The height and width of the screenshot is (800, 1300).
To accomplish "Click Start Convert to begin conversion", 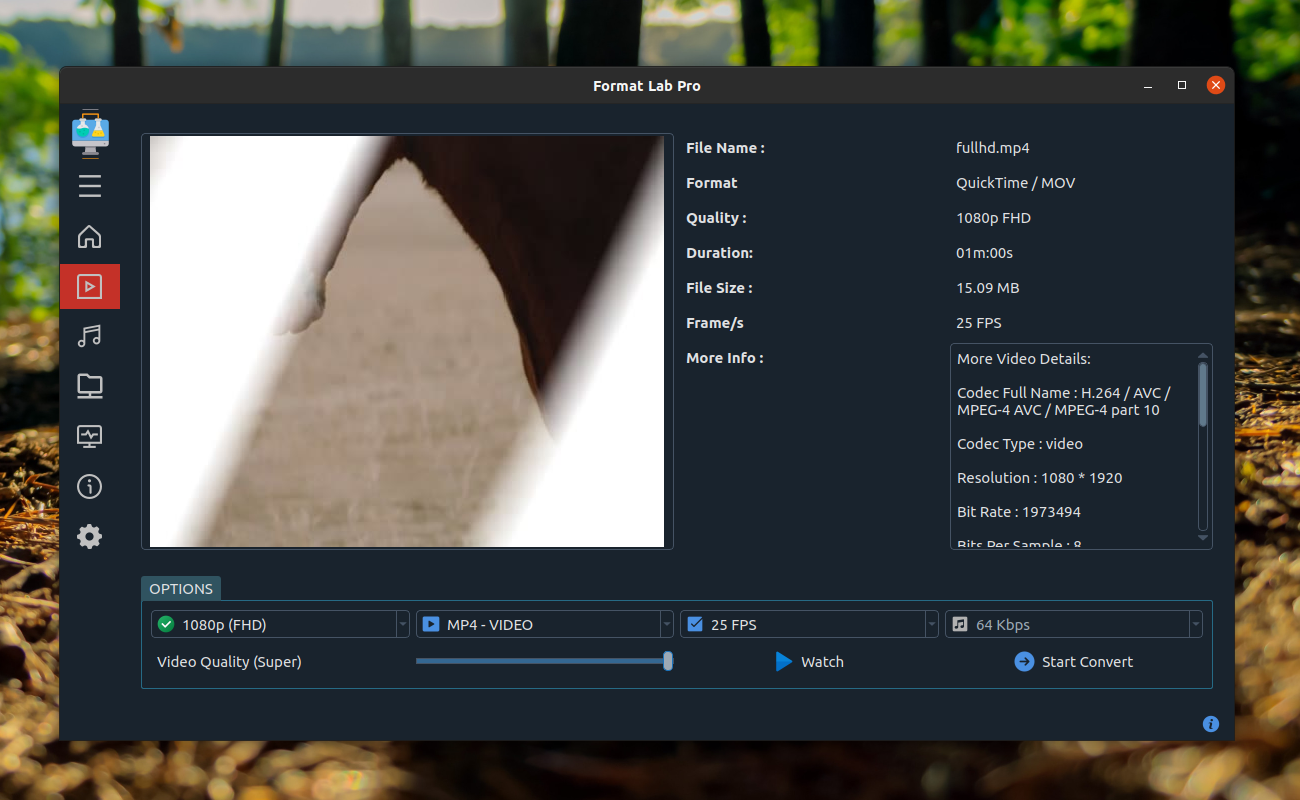I will click(1073, 661).
